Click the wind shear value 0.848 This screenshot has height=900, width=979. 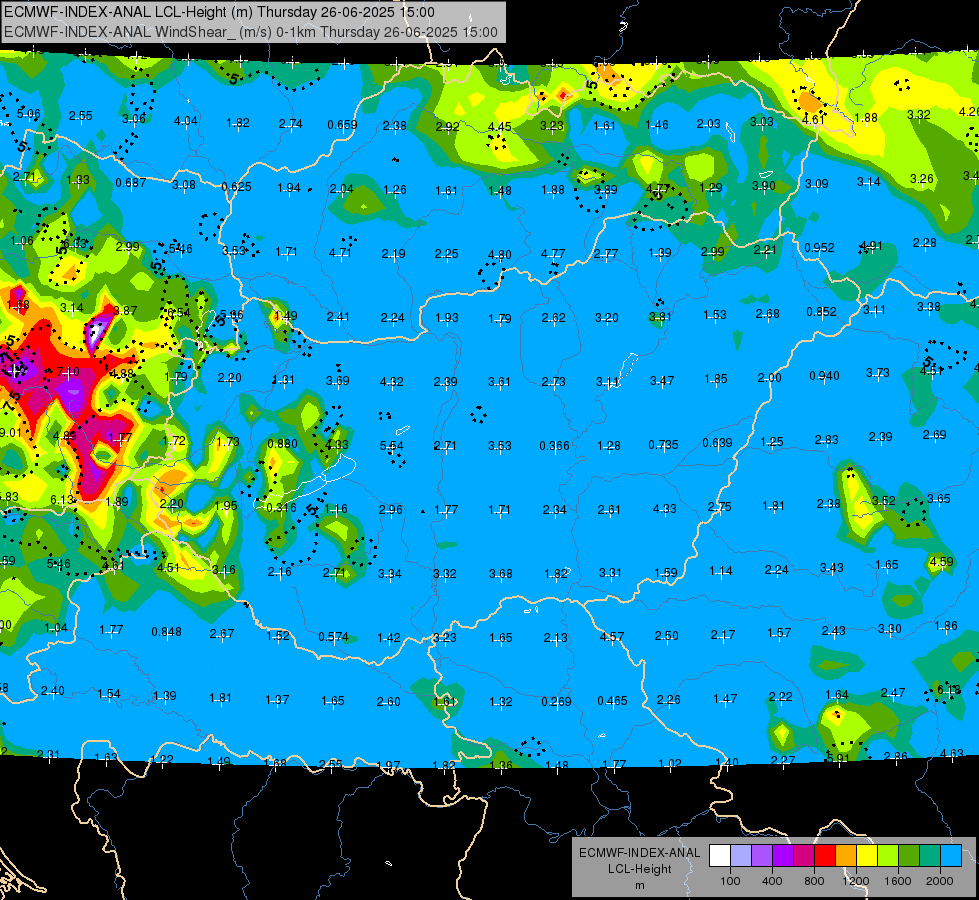pyautogui.click(x=167, y=631)
